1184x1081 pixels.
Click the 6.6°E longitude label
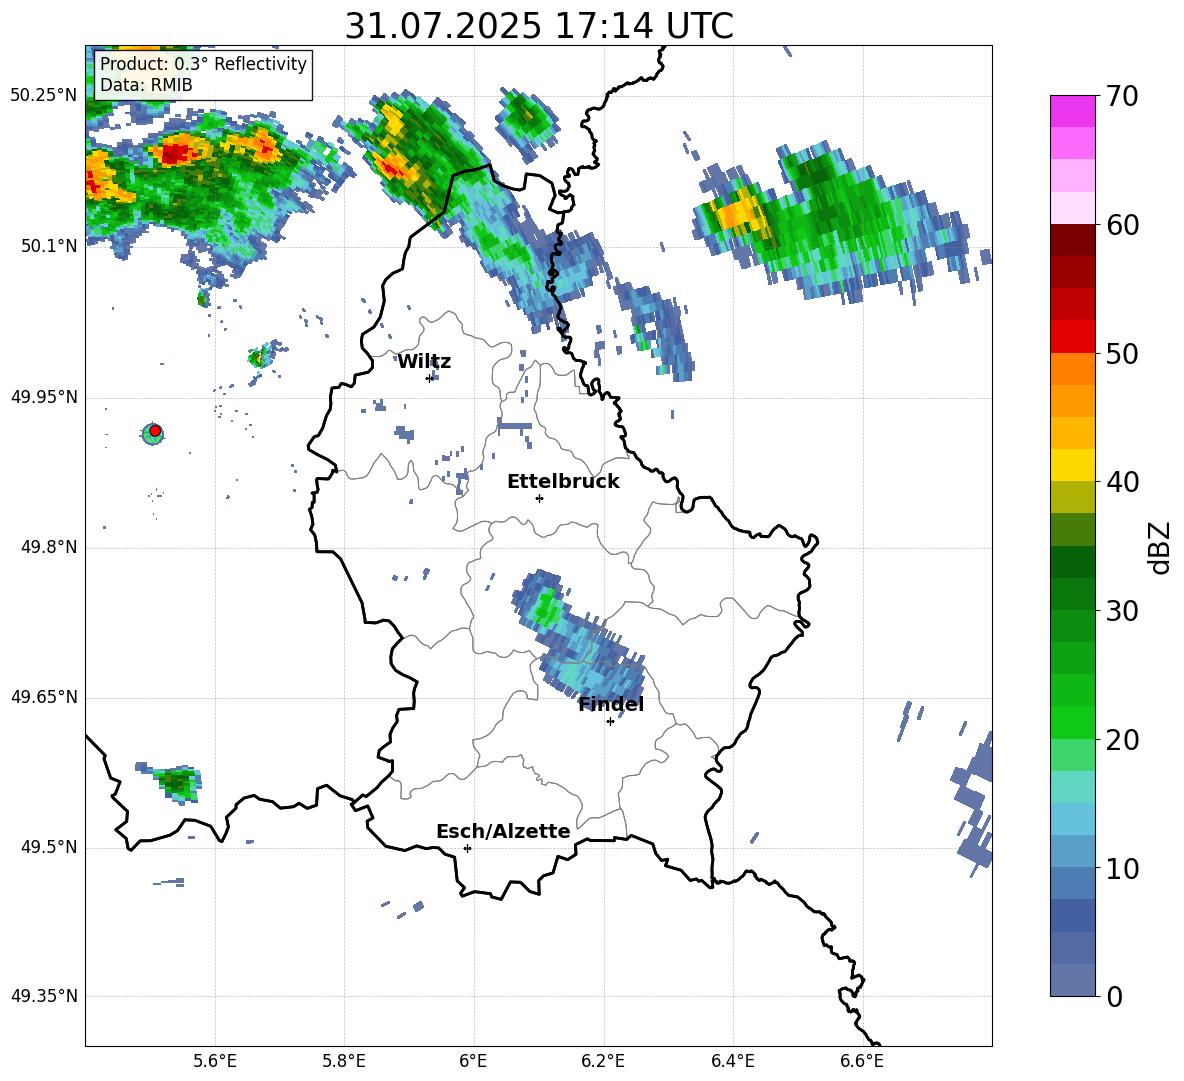pos(862,1061)
